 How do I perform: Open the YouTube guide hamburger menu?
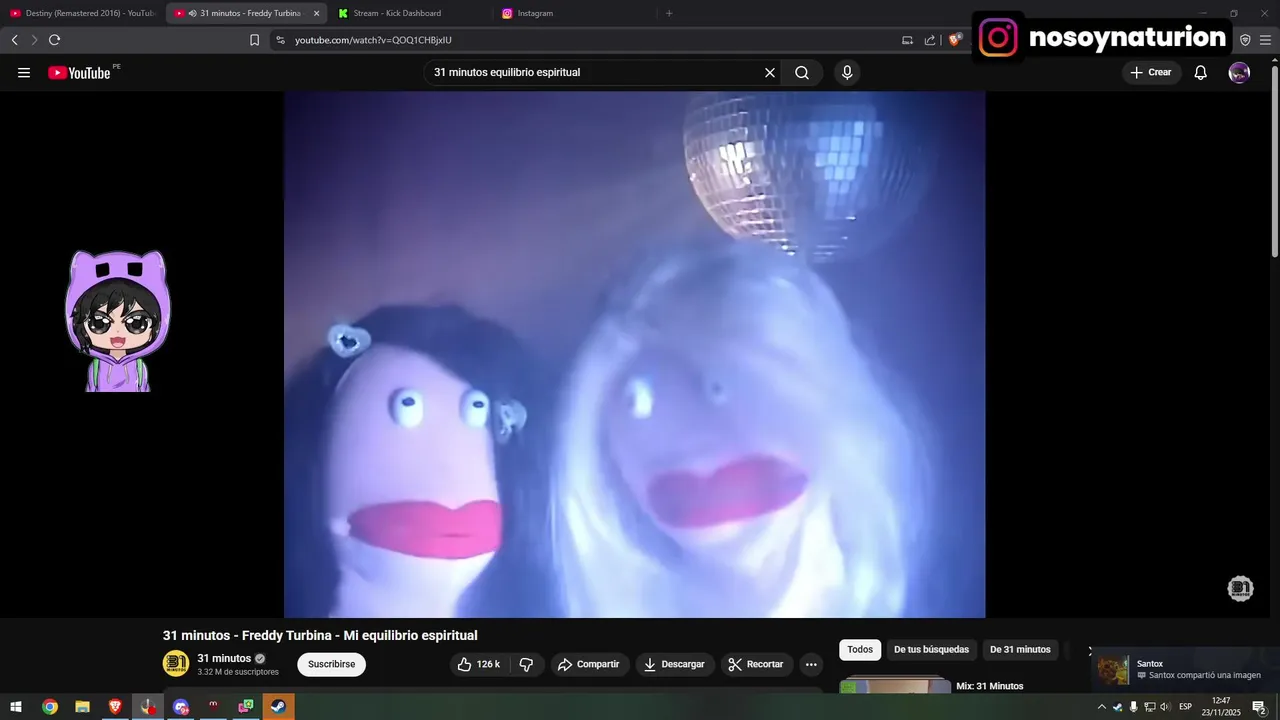pyautogui.click(x=24, y=72)
